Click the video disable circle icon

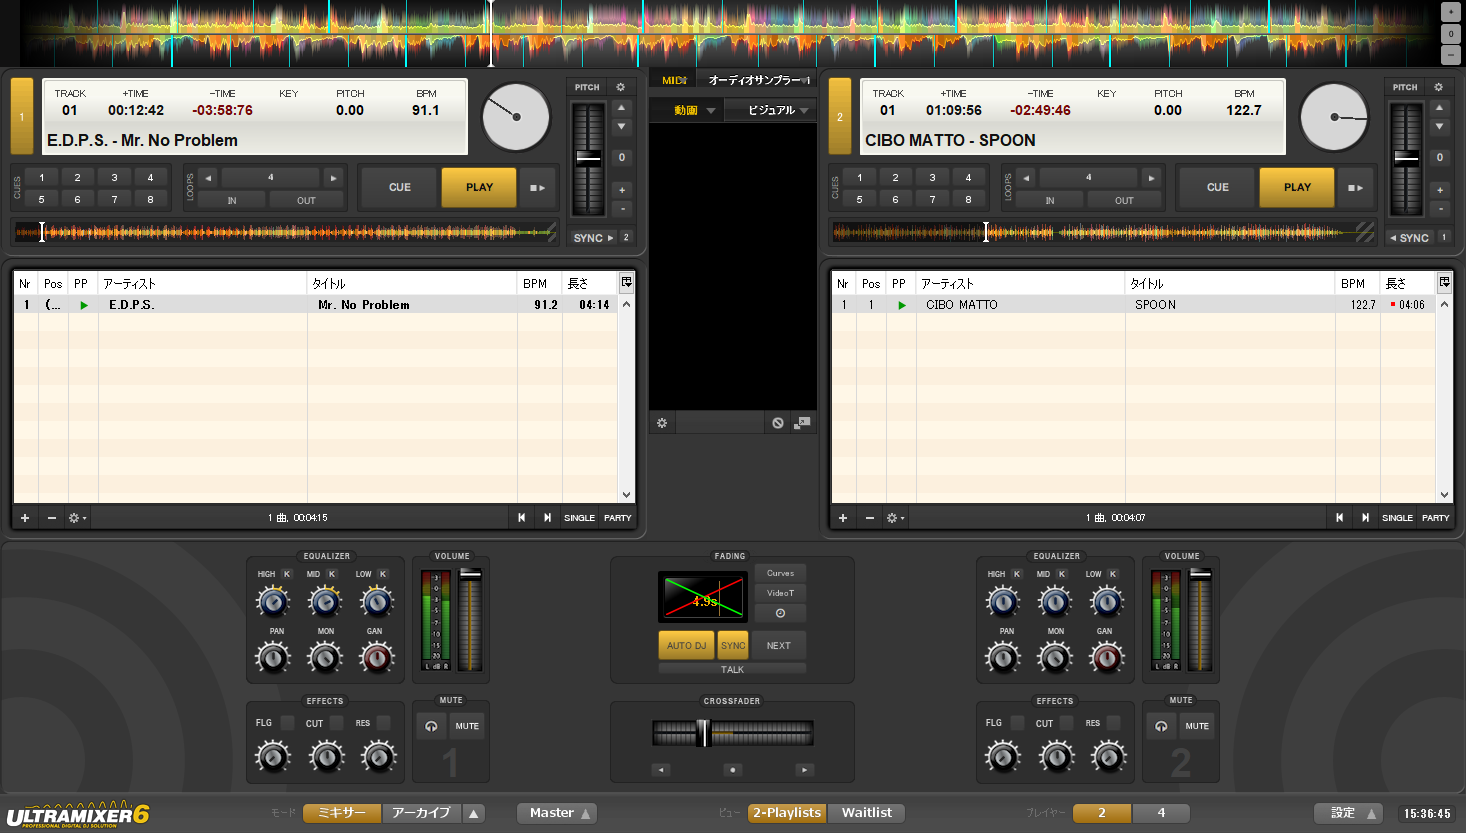(778, 423)
